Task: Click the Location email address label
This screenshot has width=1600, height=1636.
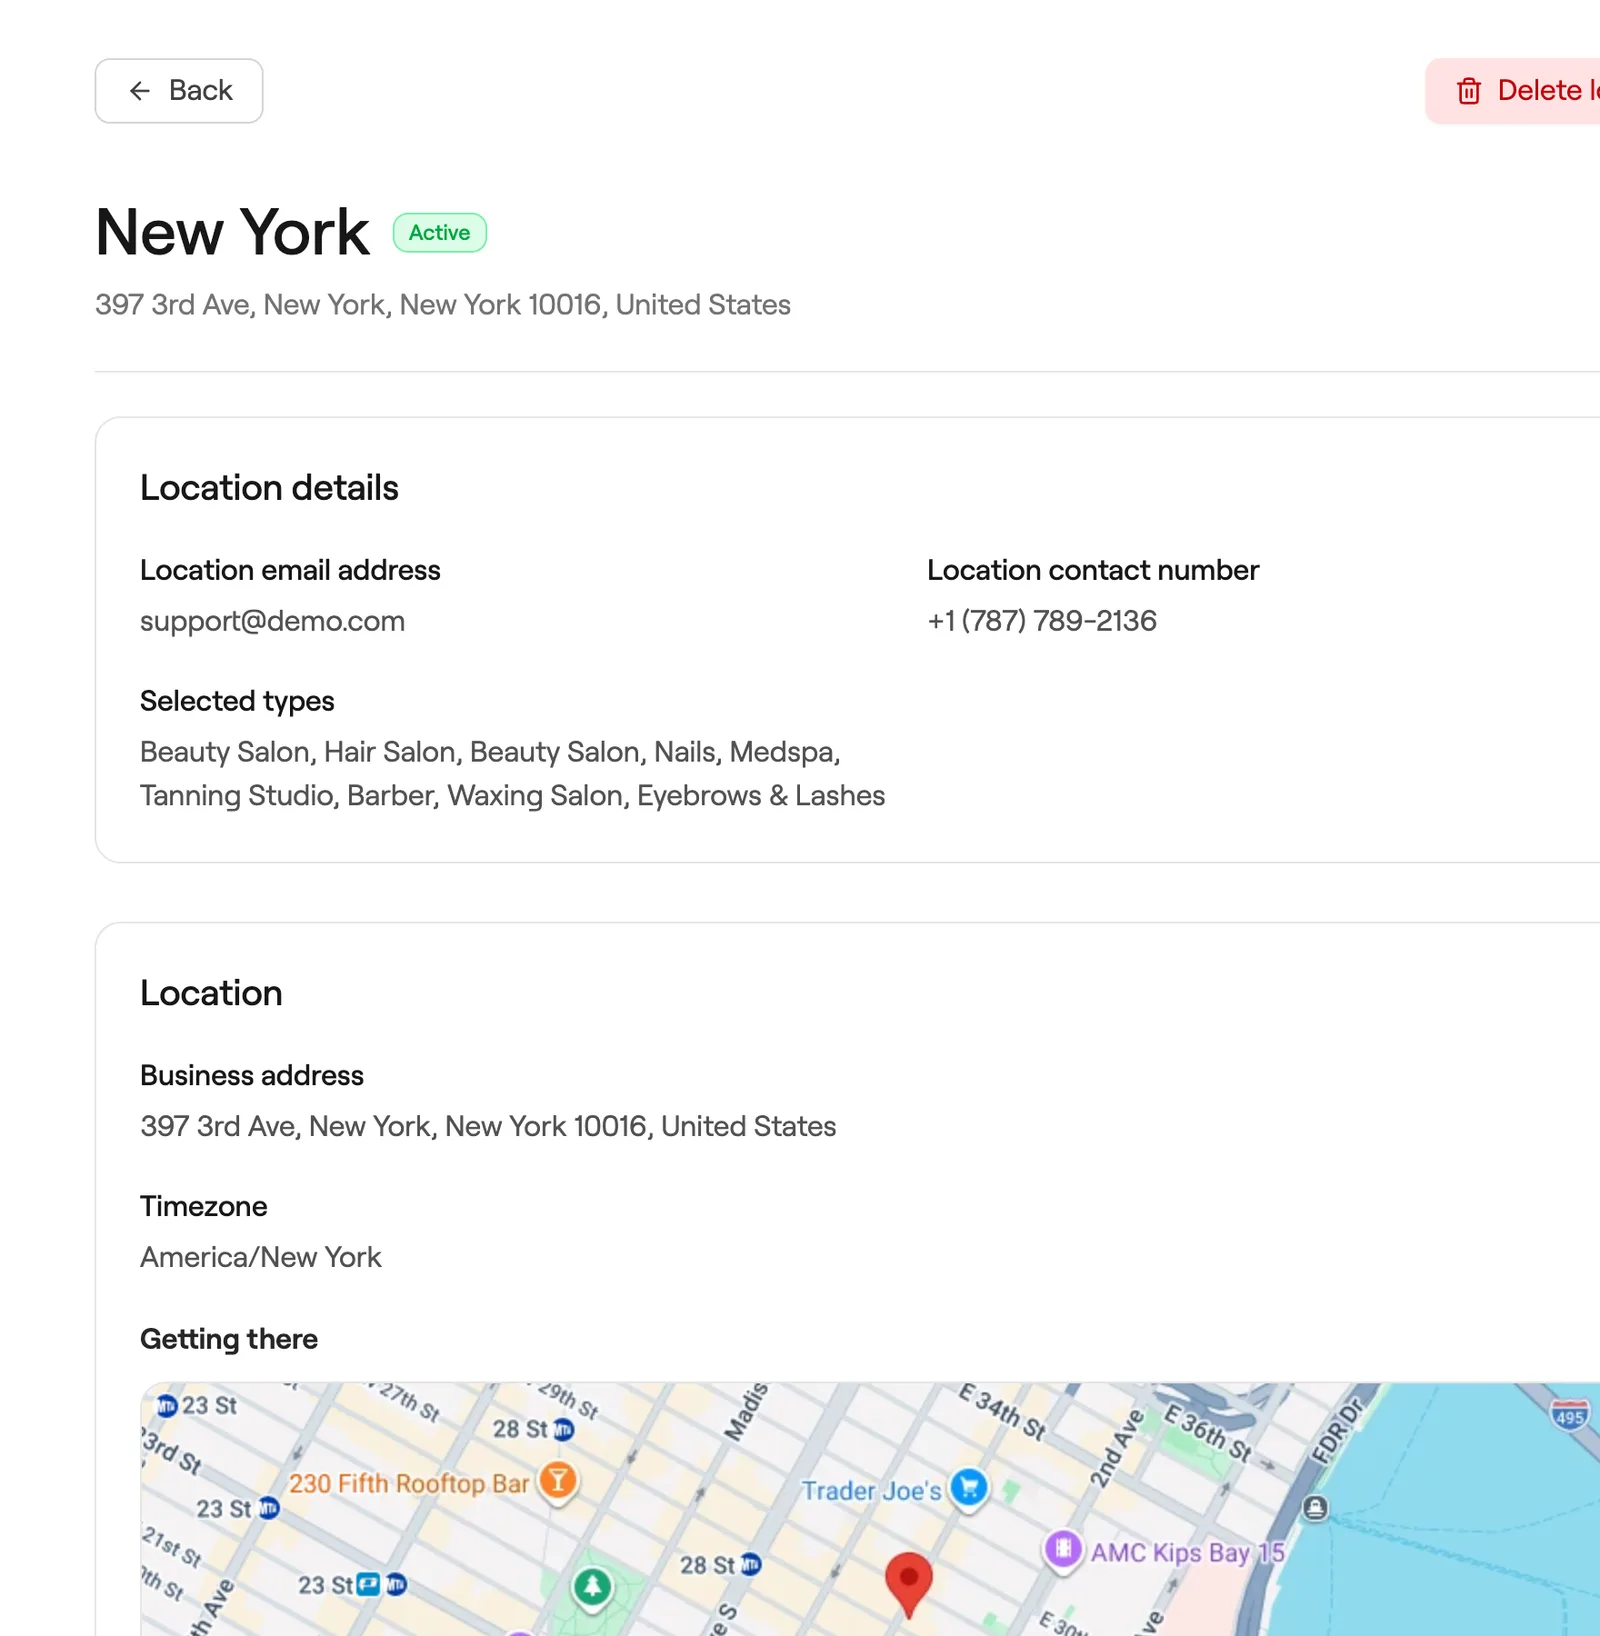Action: click(290, 570)
